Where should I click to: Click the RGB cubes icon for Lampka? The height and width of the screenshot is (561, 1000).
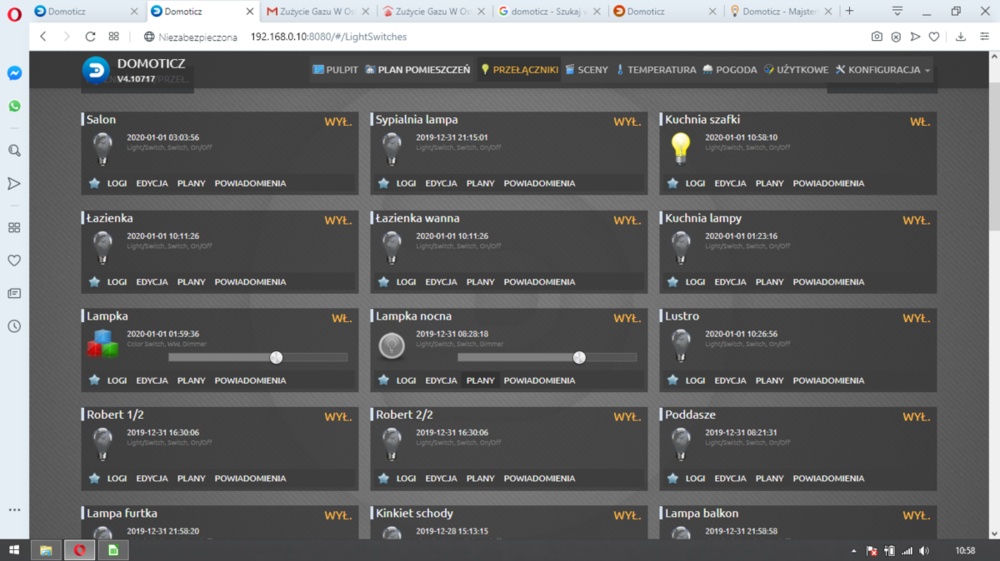tap(102, 344)
